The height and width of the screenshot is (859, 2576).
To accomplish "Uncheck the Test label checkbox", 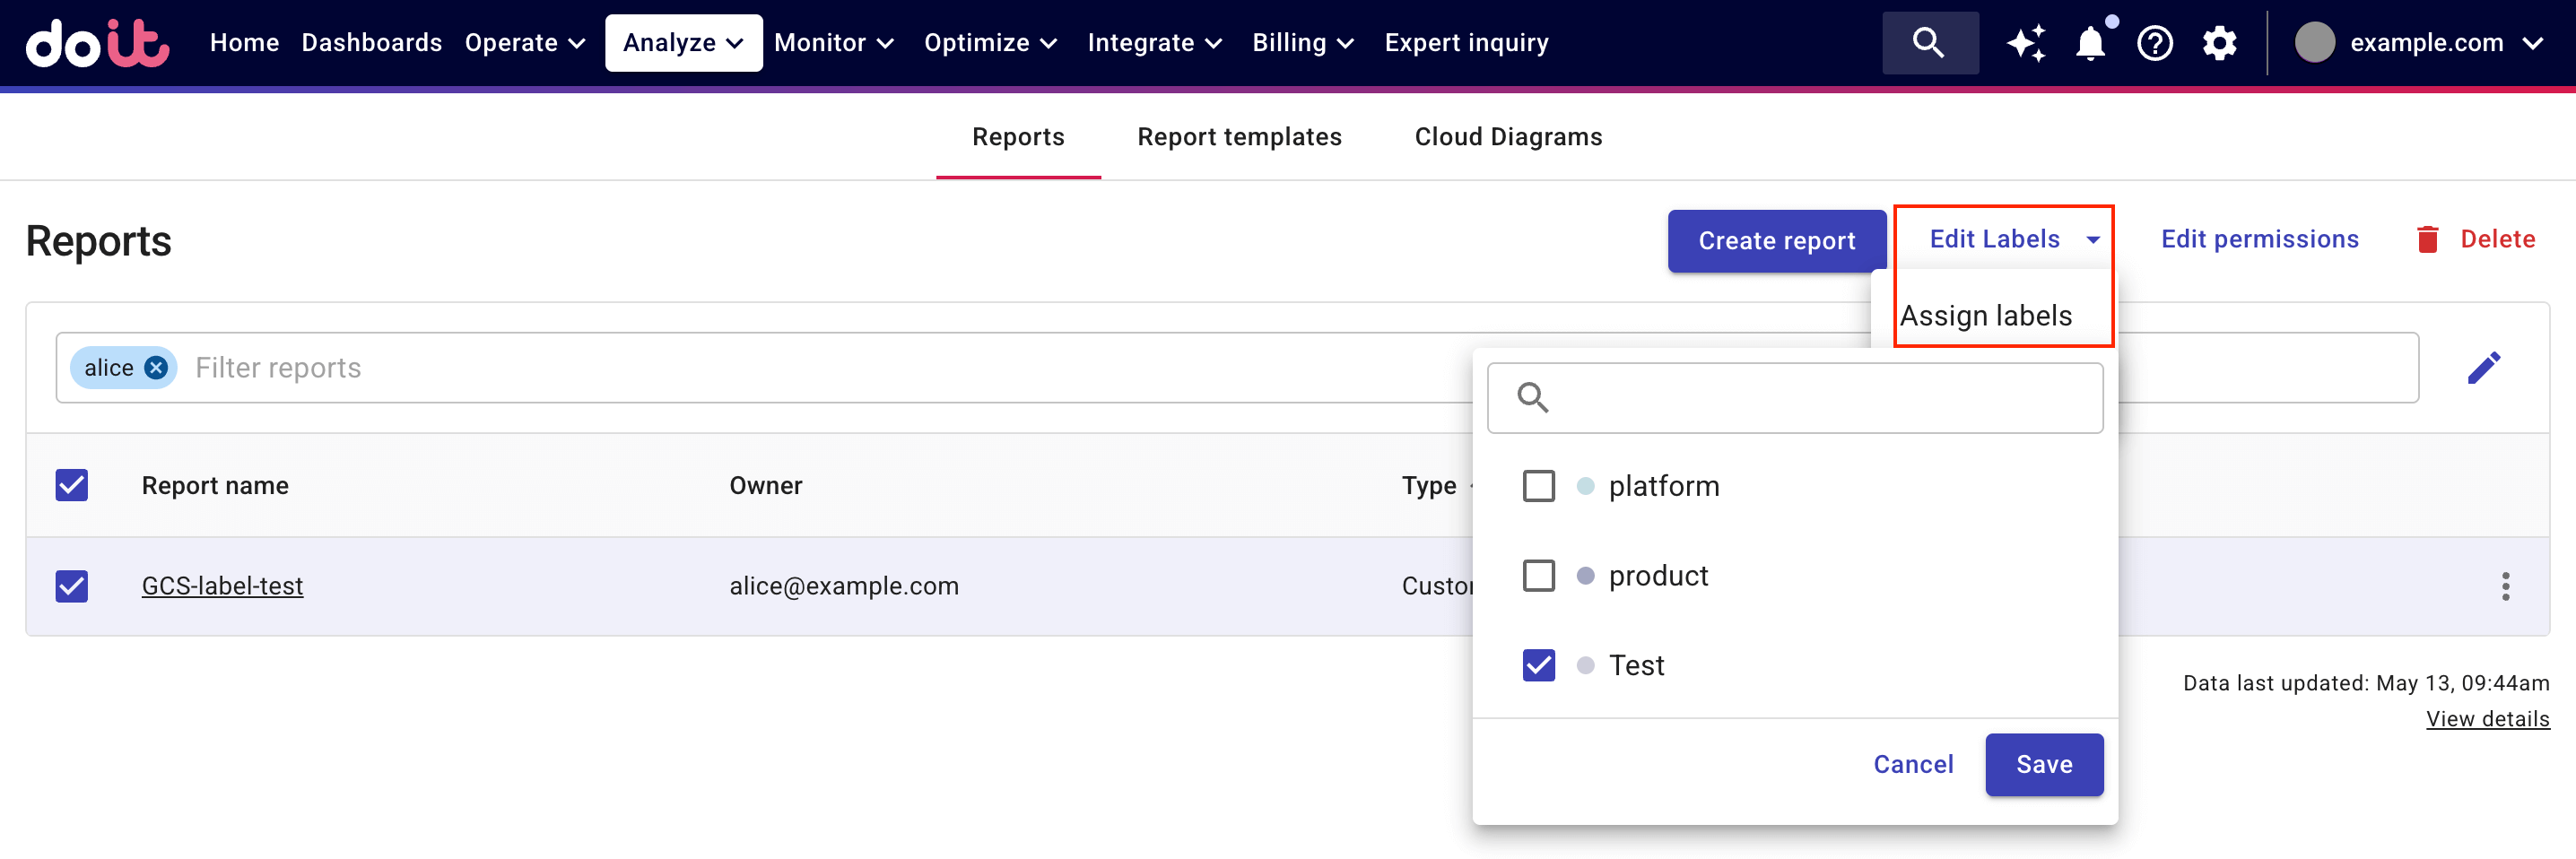I will [x=1538, y=665].
